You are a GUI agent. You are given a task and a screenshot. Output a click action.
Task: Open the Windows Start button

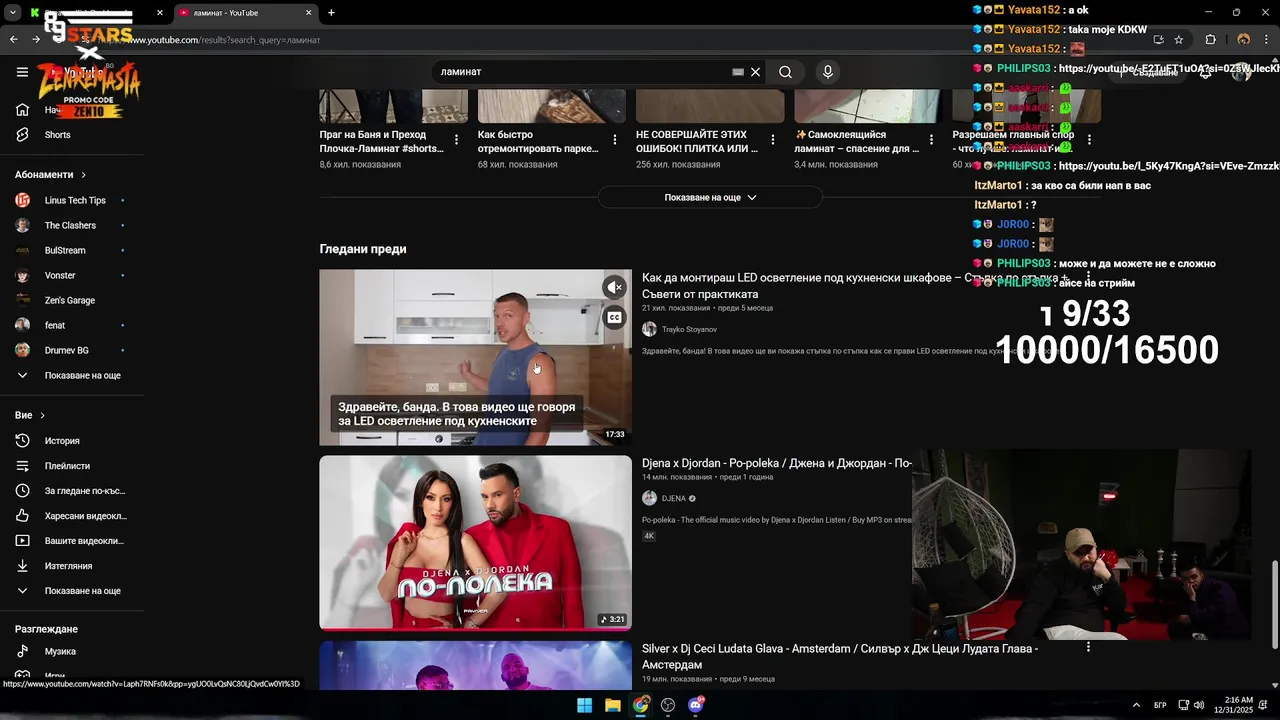click(584, 705)
